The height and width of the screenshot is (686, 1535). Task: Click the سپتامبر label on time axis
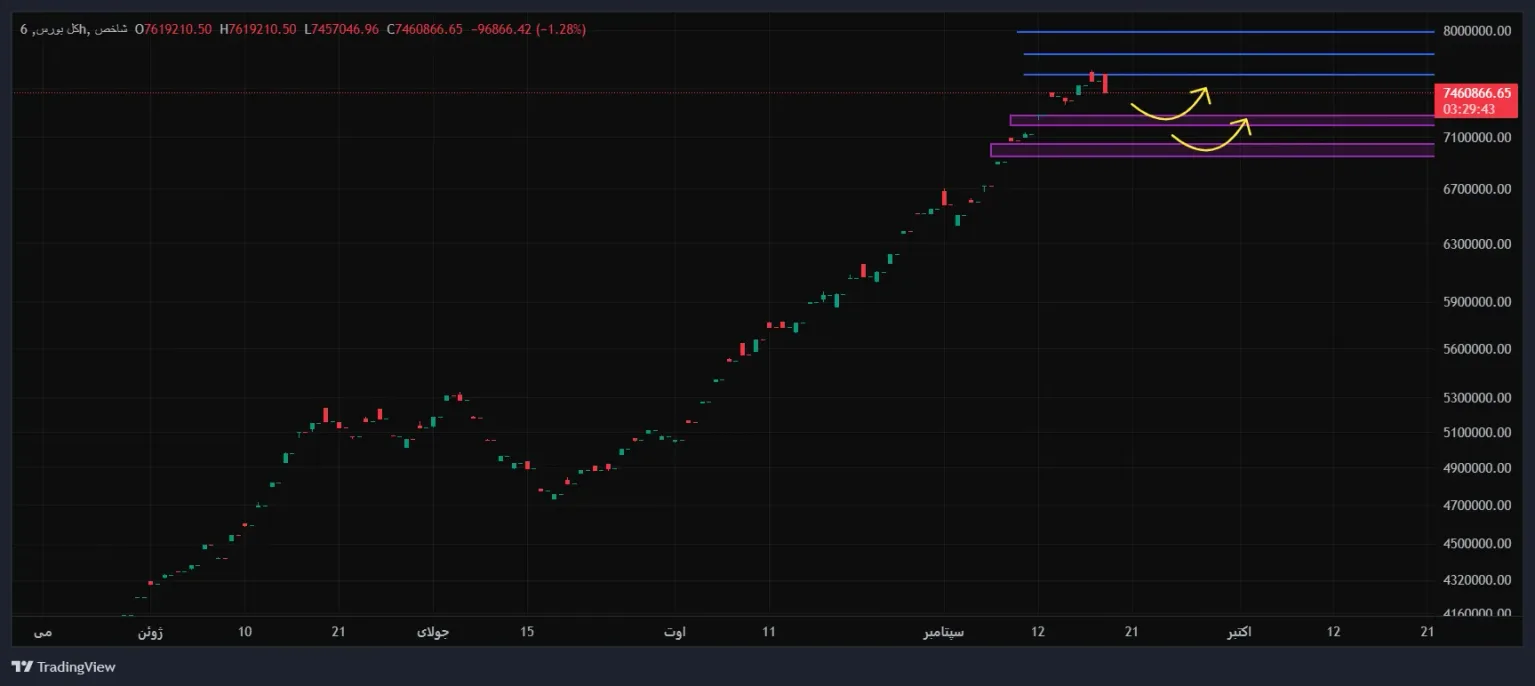point(945,633)
